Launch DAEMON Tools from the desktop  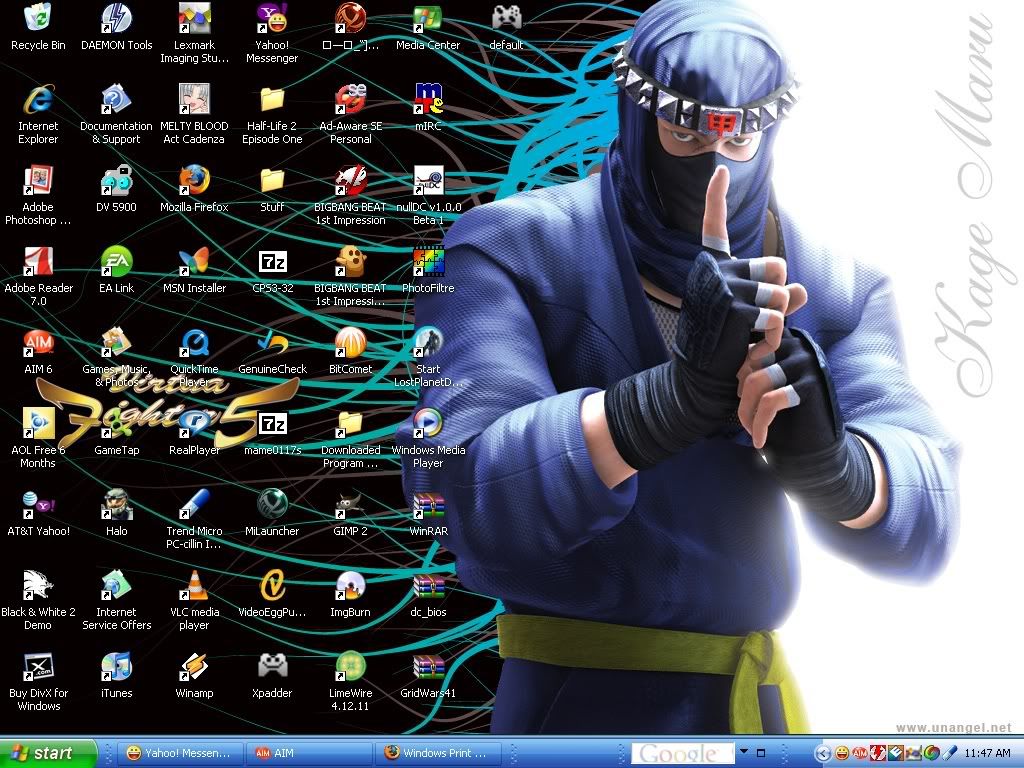coord(116,18)
